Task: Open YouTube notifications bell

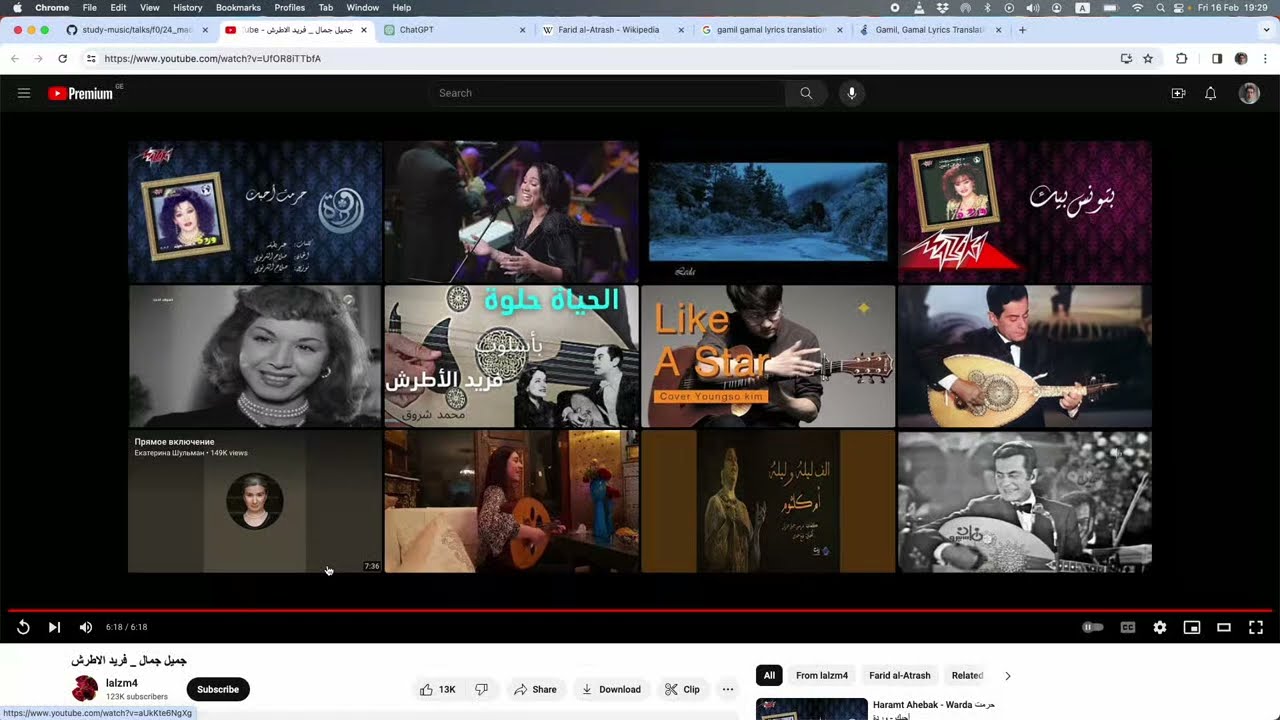Action: click(1210, 93)
